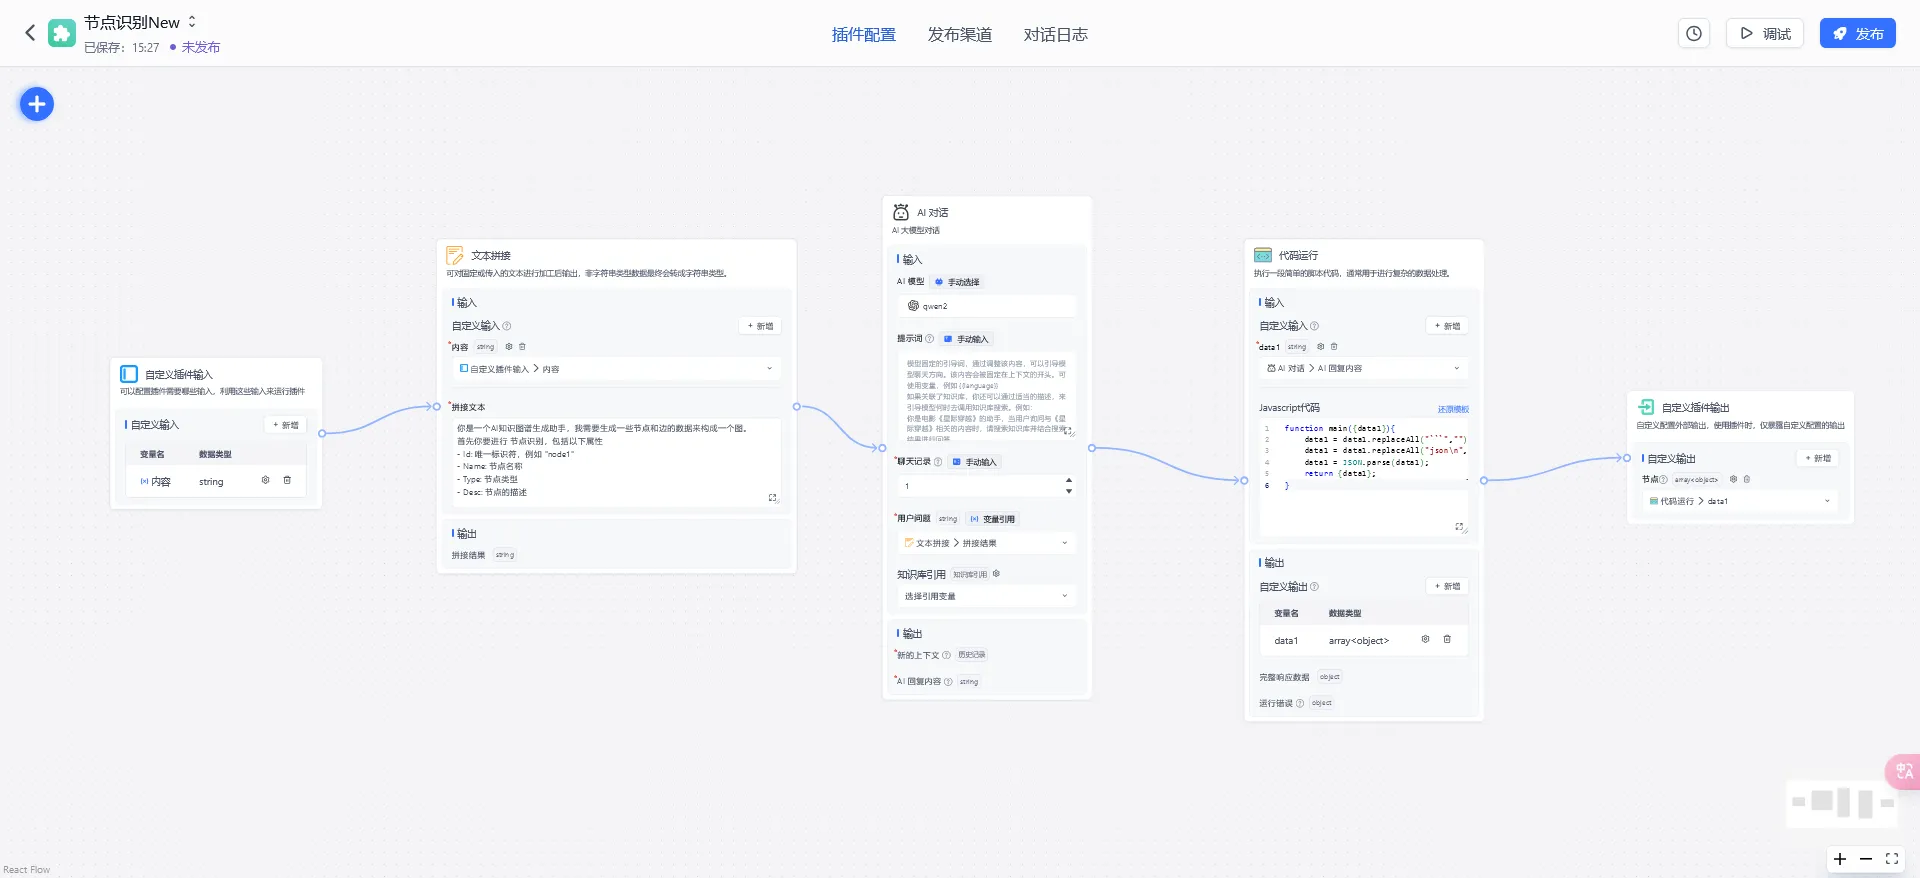
Task: Delete 内容 variable row in 自定义插件输入 node
Action: point(287,480)
